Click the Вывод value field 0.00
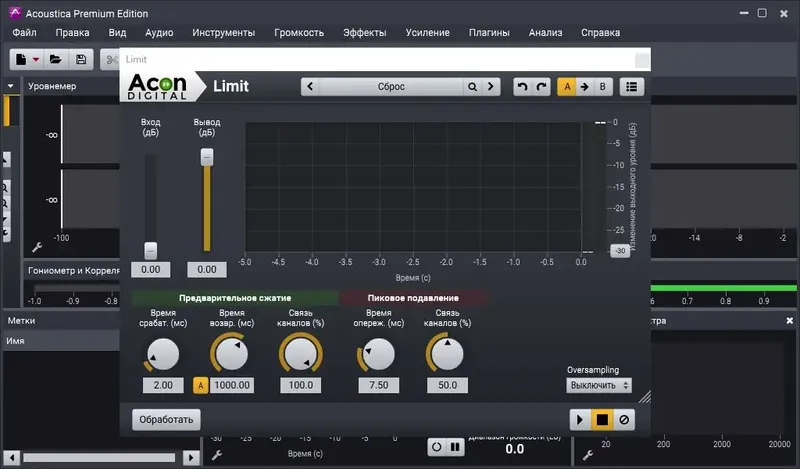 pos(207,269)
